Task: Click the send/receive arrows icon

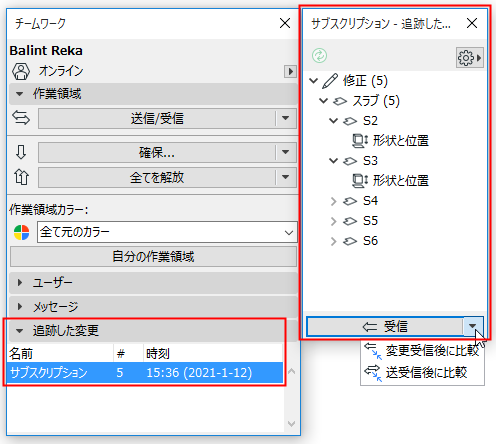Action: [21, 118]
